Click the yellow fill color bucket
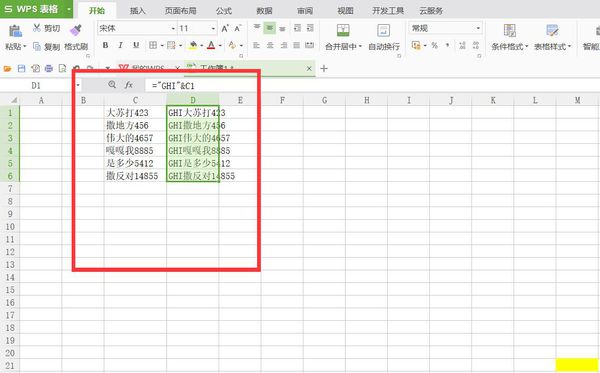Image resolution: width=600 pixels, height=373 pixels. 193,46
